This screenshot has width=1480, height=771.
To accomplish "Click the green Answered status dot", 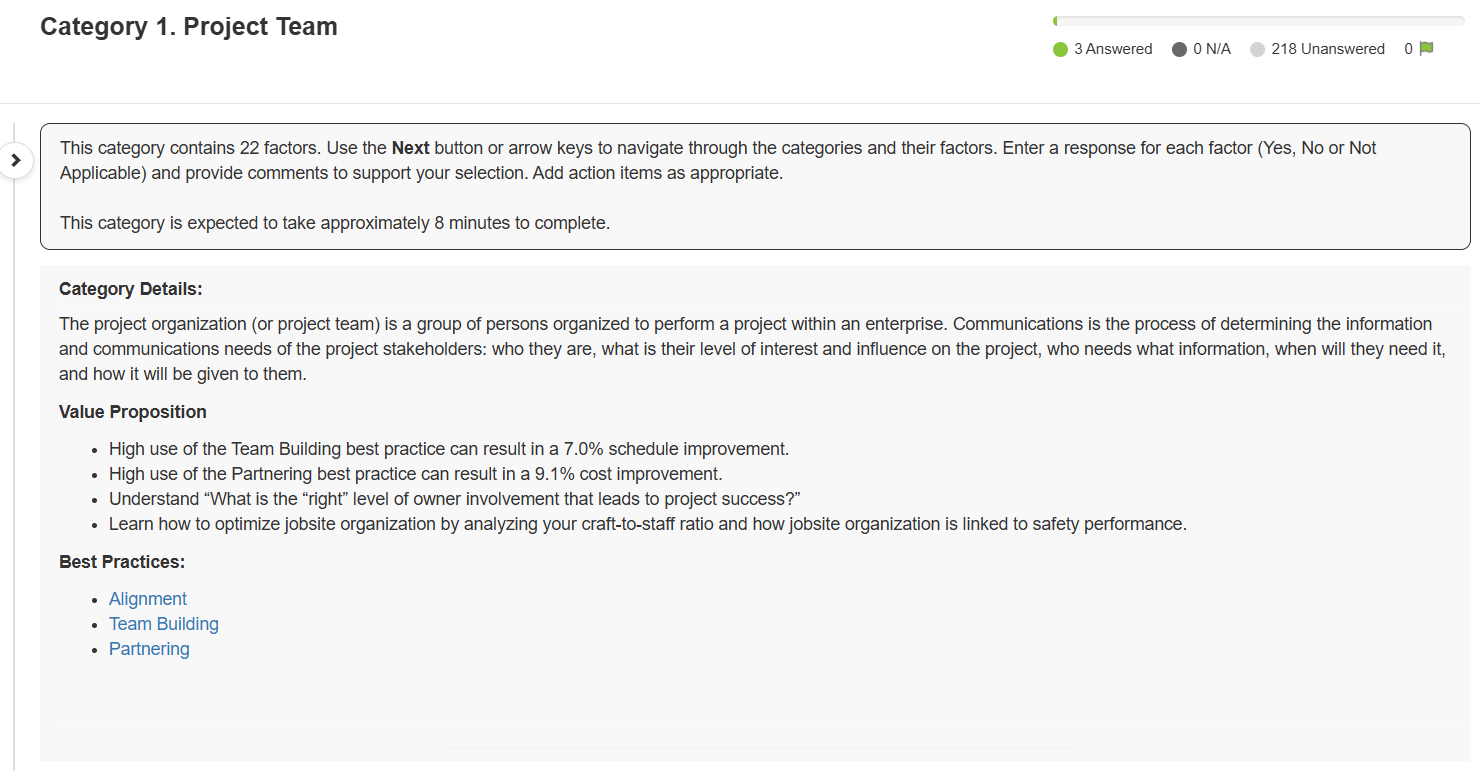I will coord(1060,49).
